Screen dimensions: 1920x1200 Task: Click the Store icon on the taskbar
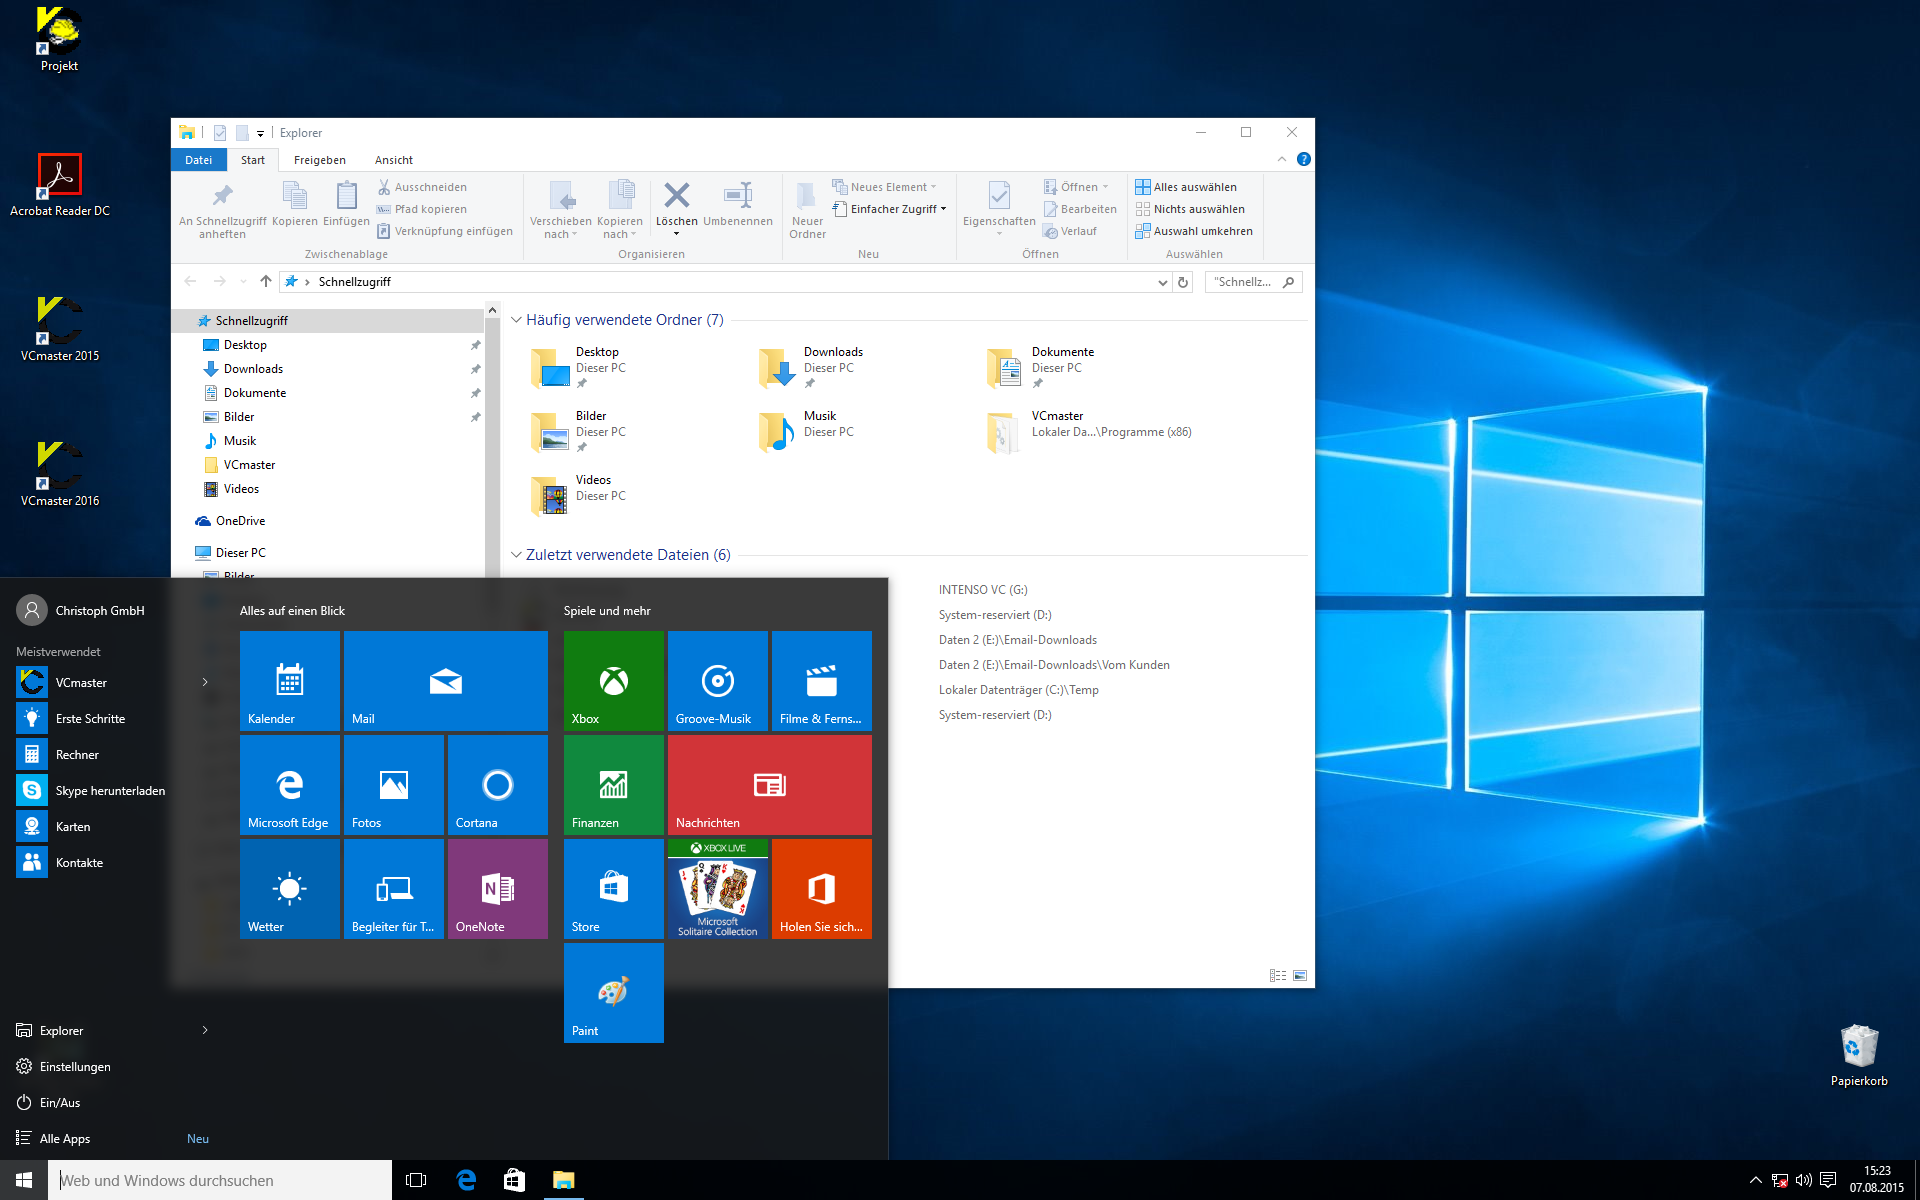[x=514, y=1180]
